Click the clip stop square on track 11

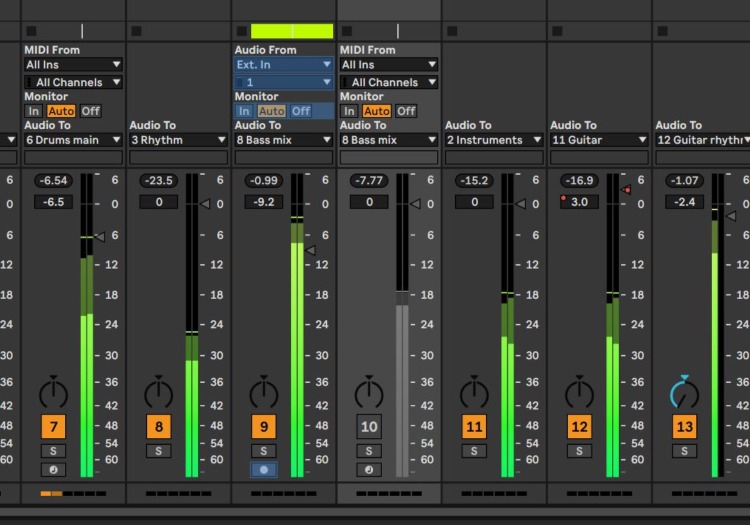(452, 31)
